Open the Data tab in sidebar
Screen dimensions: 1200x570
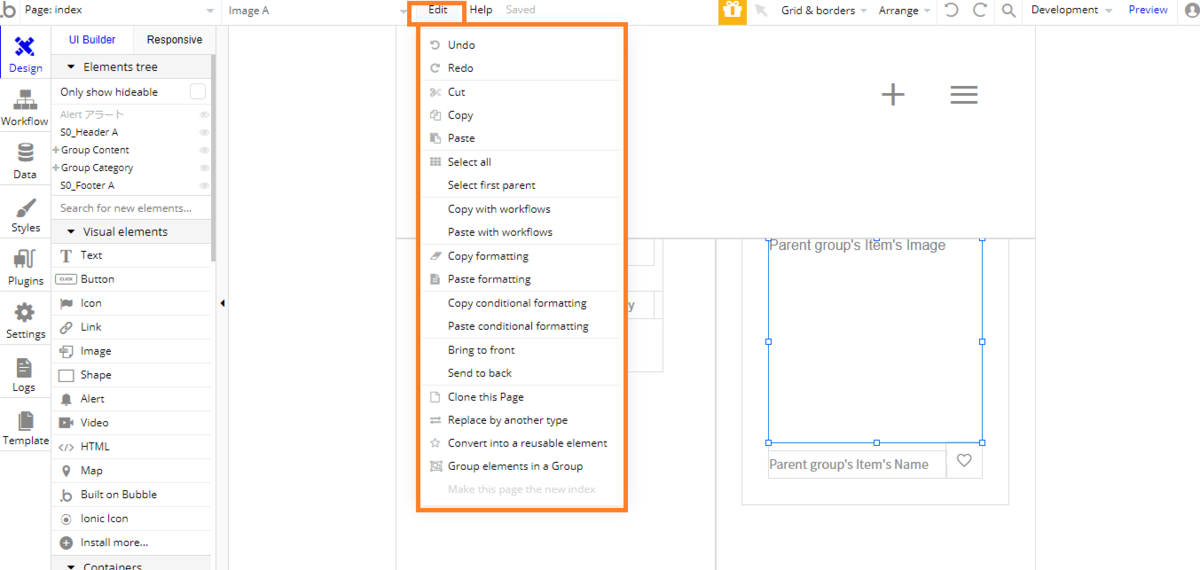point(25,161)
